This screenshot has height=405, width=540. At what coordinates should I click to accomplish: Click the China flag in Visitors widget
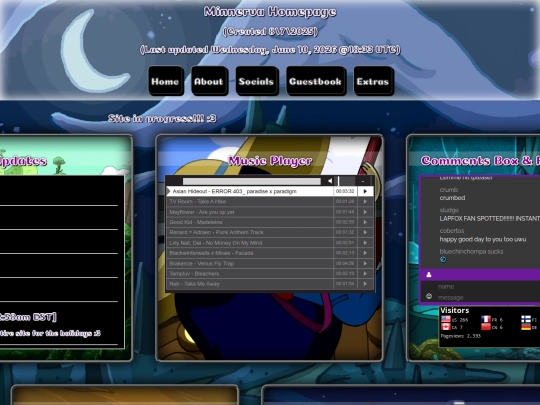tap(486, 327)
